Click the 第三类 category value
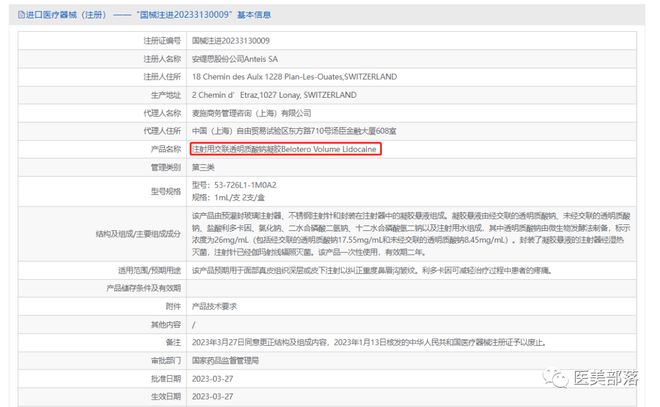The image size is (660, 407). (x=203, y=168)
